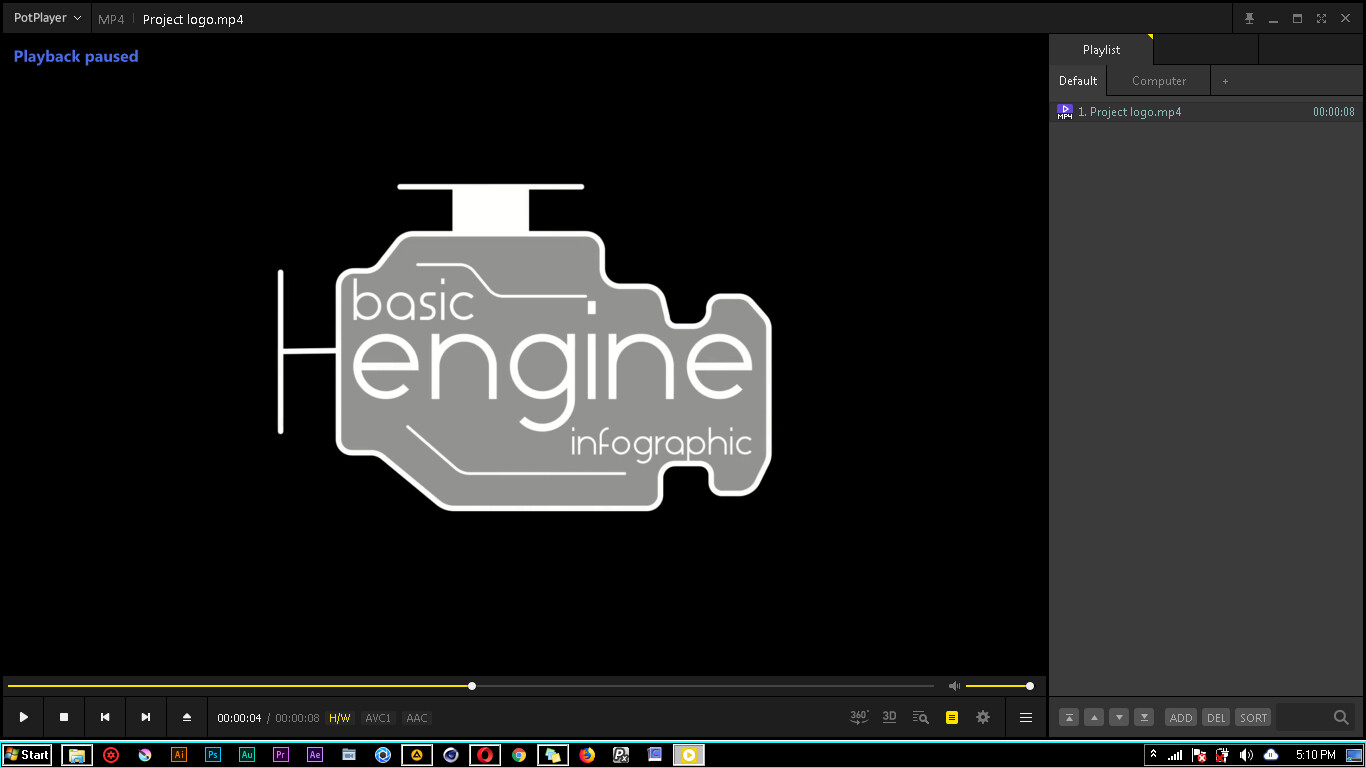The height and width of the screenshot is (768, 1366).
Task: Open the PotPlayer main menu dropdown
Action: pos(45,17)
